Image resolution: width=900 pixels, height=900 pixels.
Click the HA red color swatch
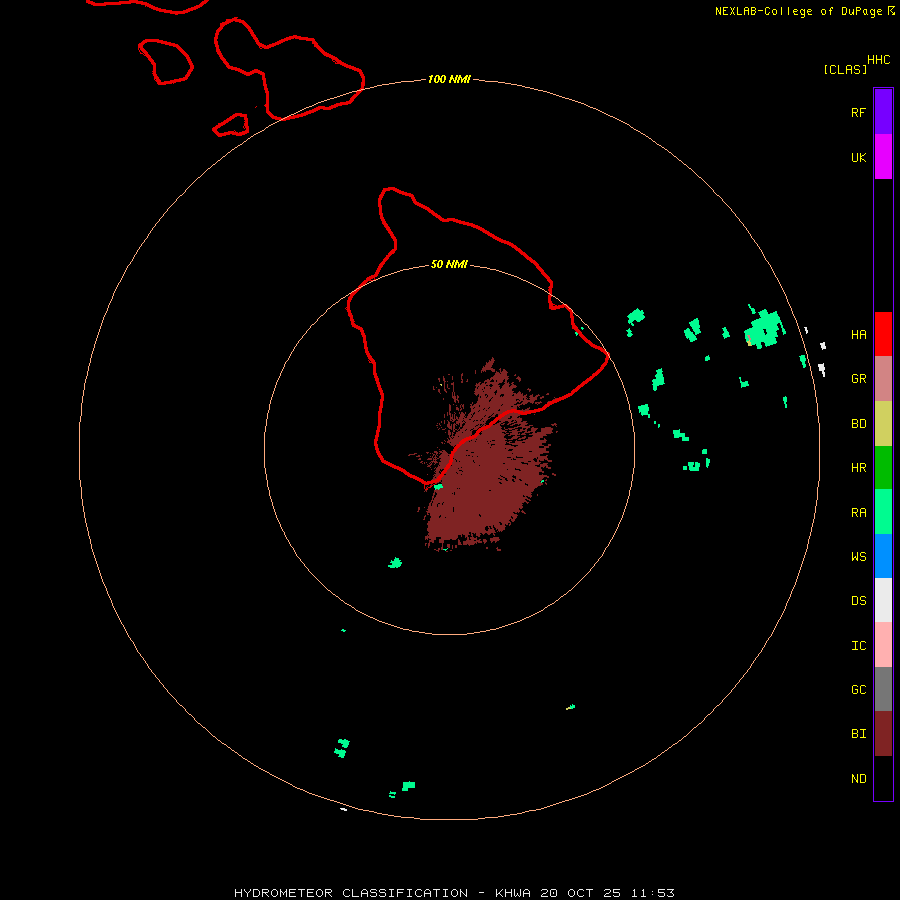coord(883,334)
